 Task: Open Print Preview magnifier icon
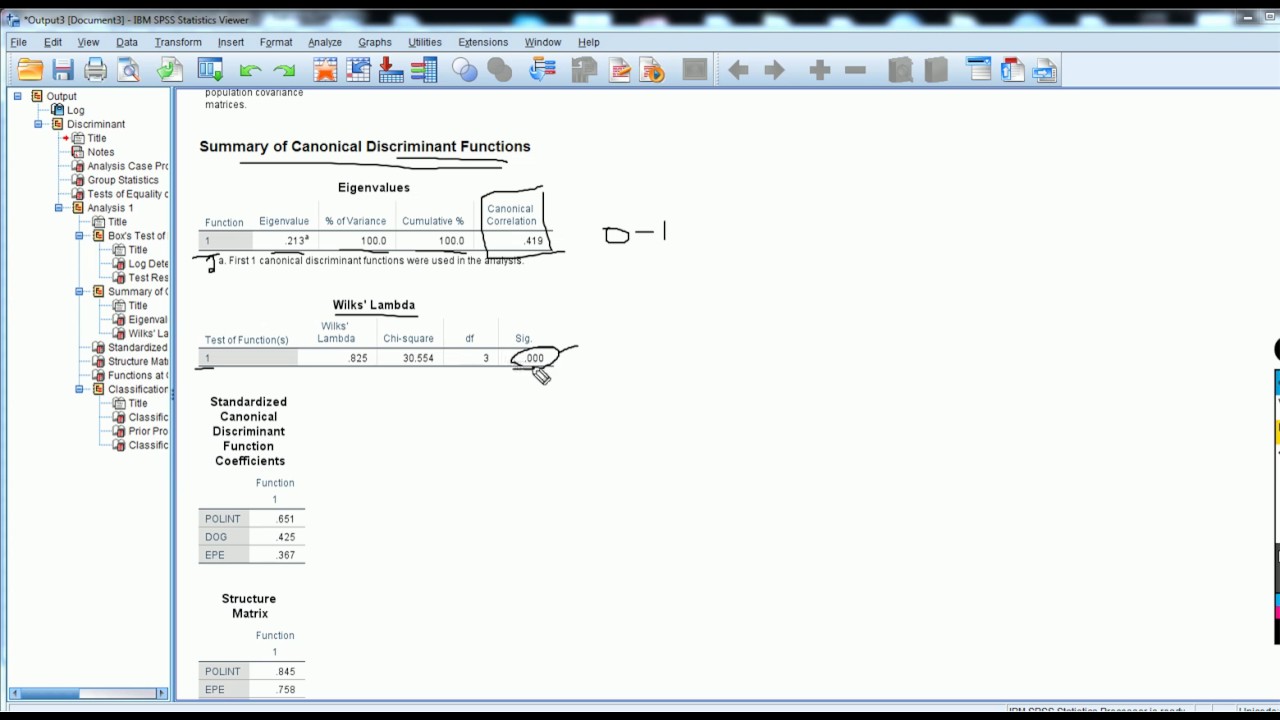(x=129, y=70)
